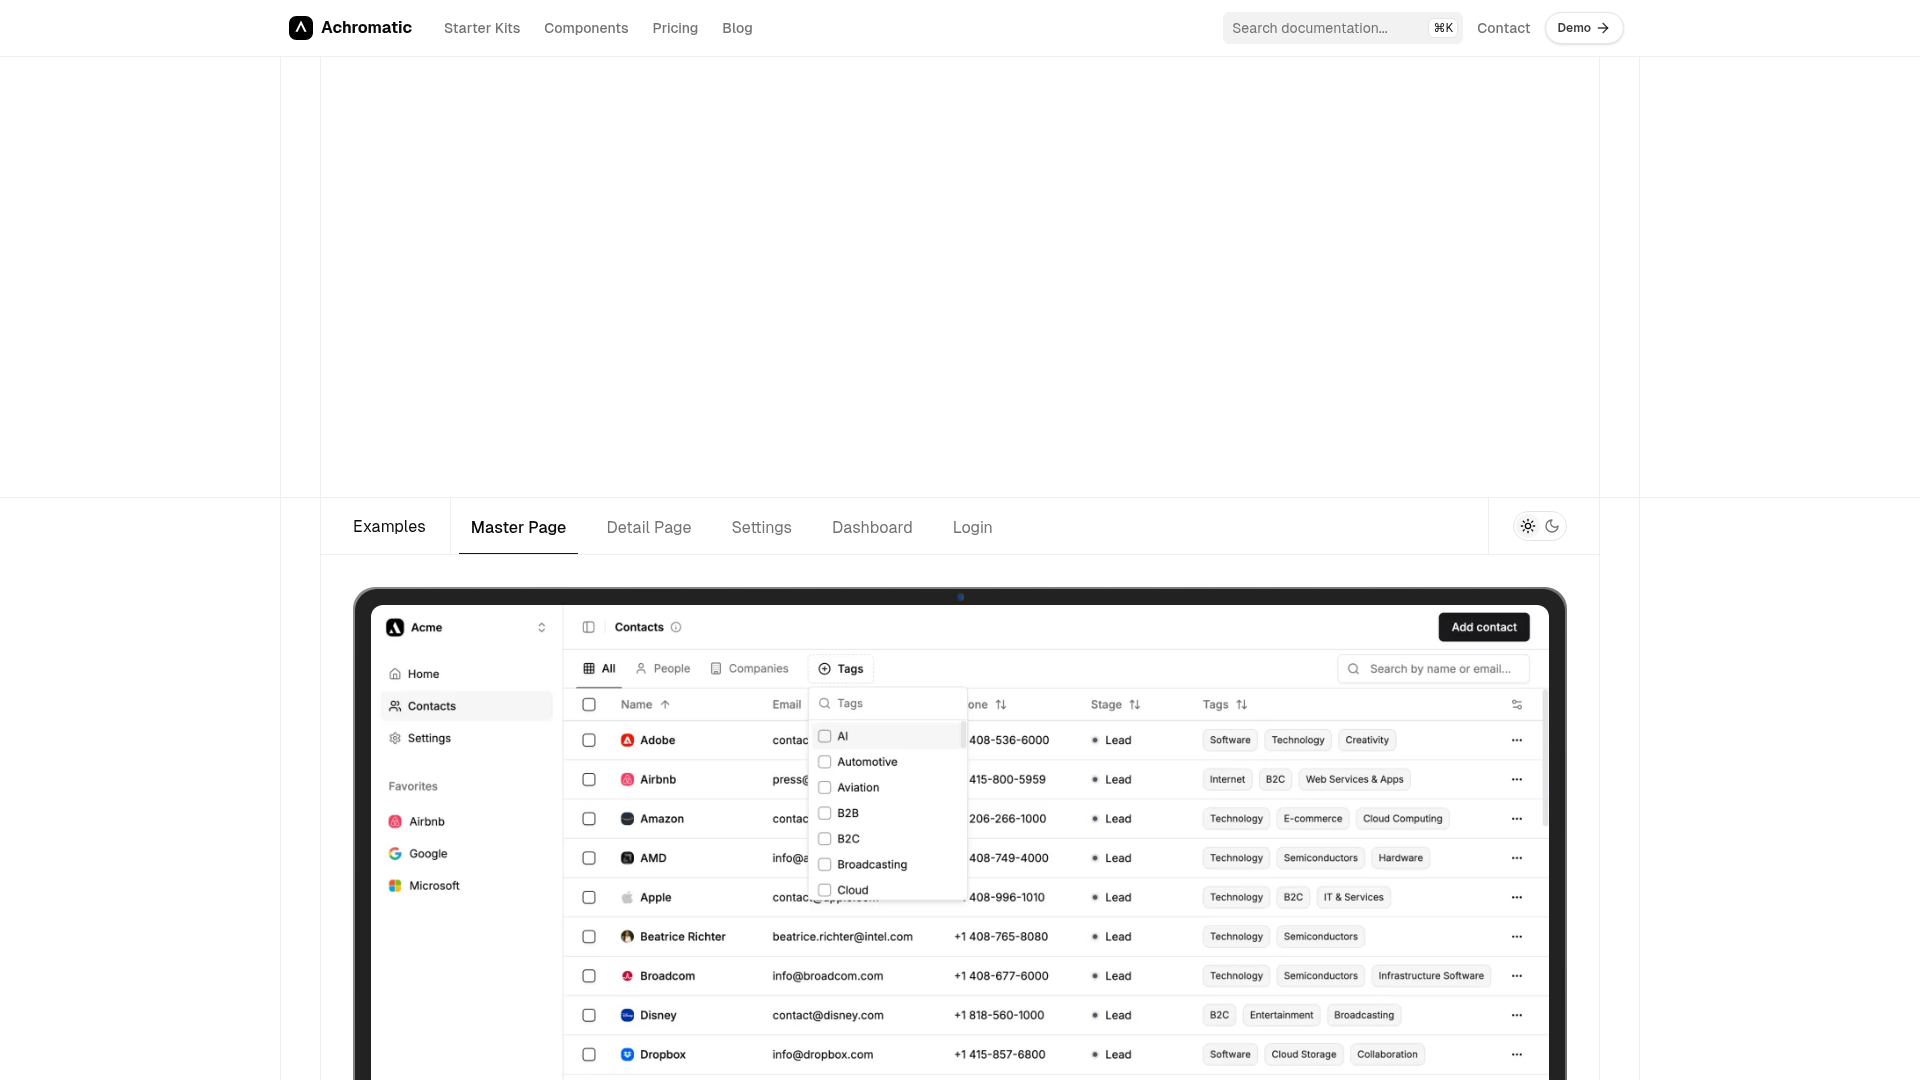Viewport: 1920px width, 1080px height.
Task: Check the Automotive tag filter
Action: pyautogui.click(x=825, y=762)
